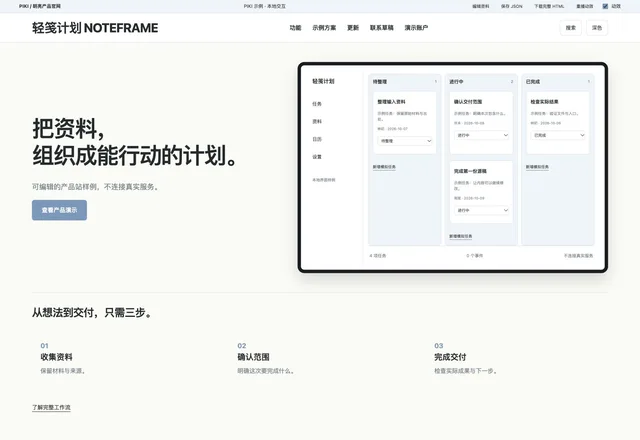This screenshot has height=440, width=640.
Task: Click the 确认范围 step heading
Action: 253,357
